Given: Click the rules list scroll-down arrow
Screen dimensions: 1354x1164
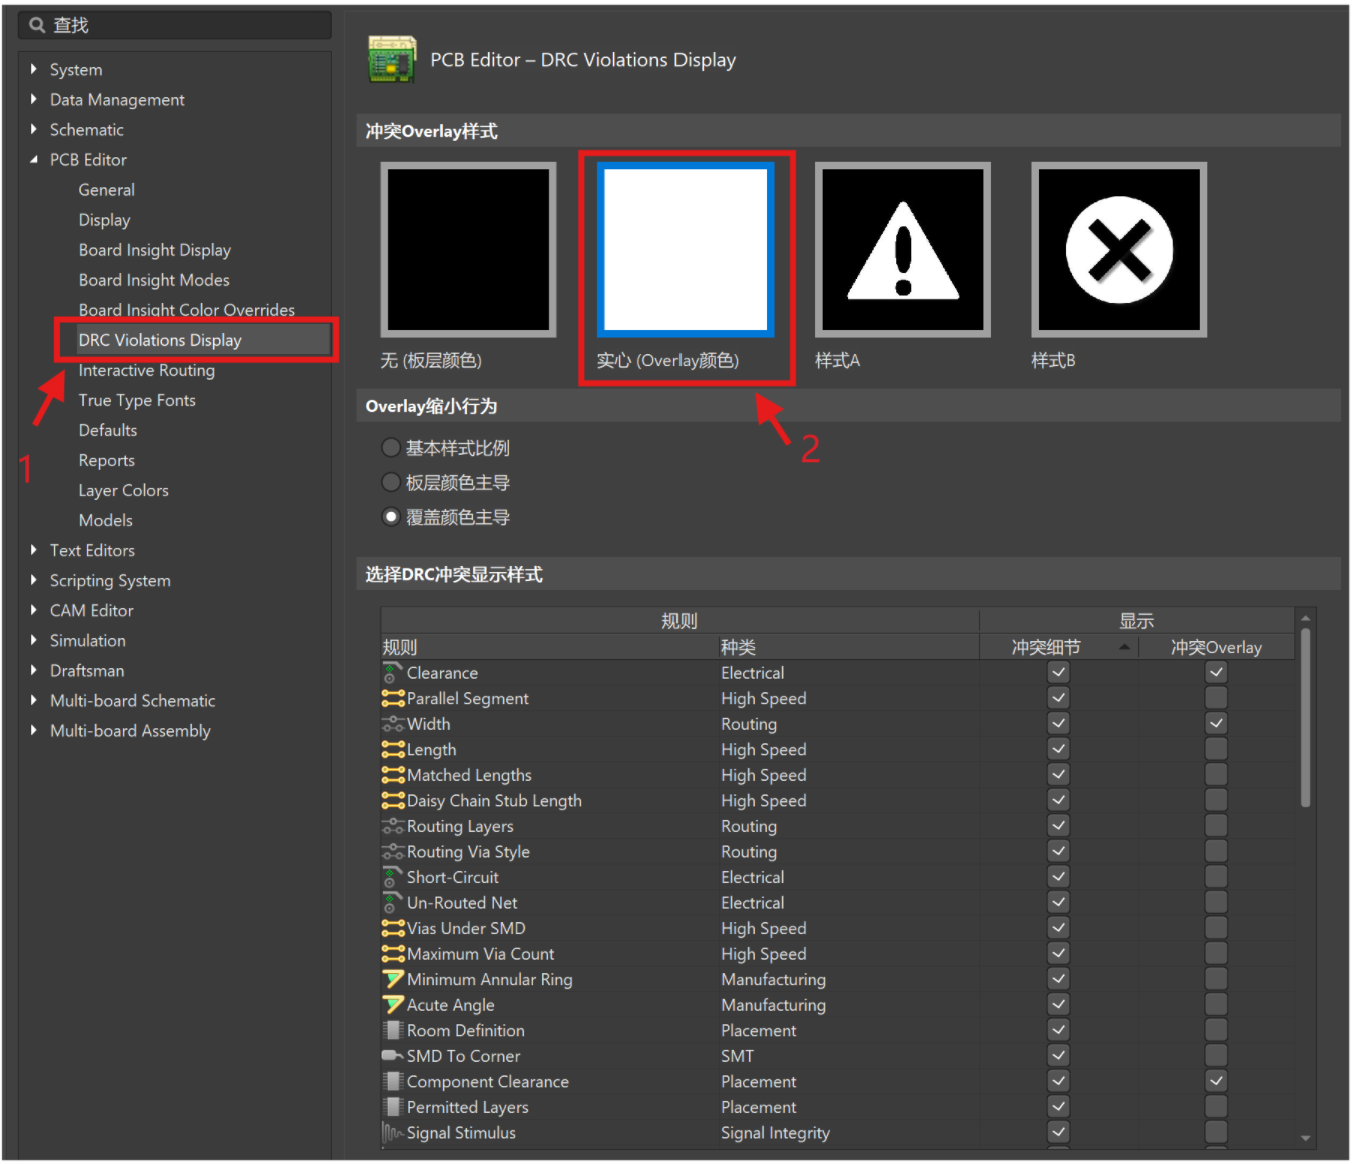Looking at the screenshot, I should point(1305,1138).
